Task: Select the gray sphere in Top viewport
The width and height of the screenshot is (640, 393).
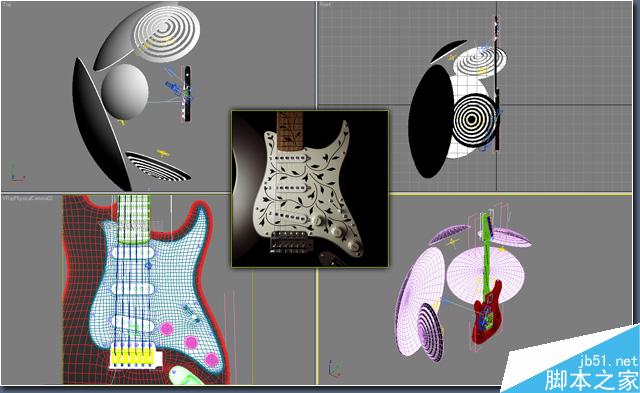Action: pyautogui.click(x=125, y=91)
